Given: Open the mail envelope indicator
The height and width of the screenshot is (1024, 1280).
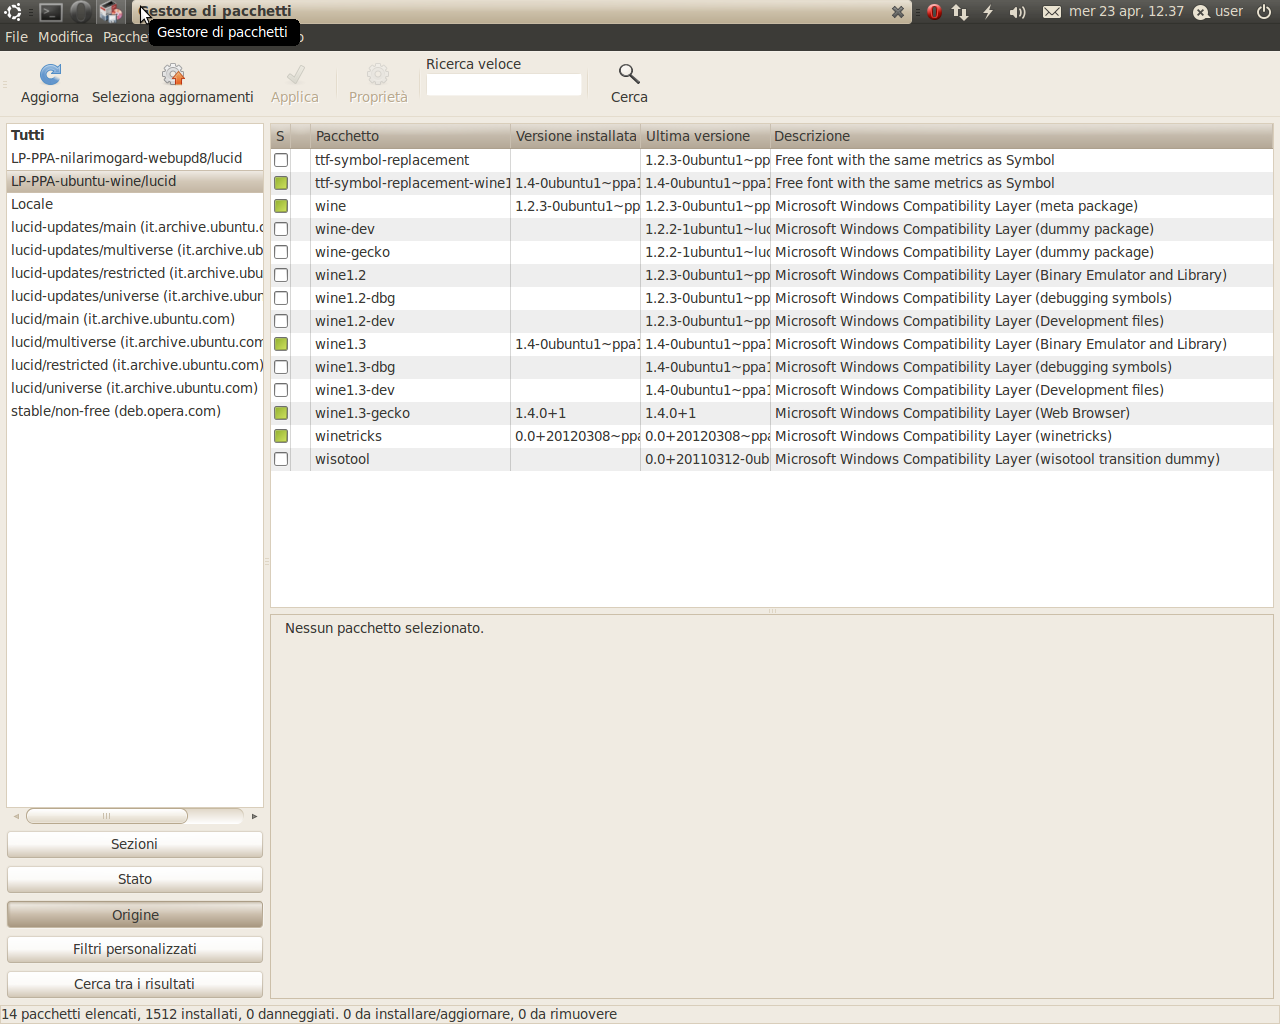Looking at the screenshot, I should (1052, 12).
